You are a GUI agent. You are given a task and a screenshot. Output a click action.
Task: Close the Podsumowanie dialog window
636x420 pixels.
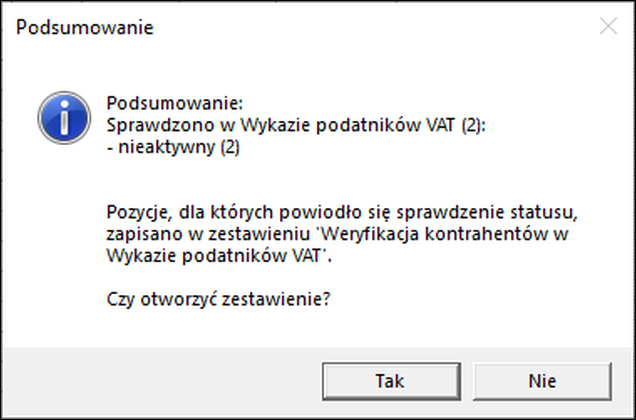click(608, 27)
